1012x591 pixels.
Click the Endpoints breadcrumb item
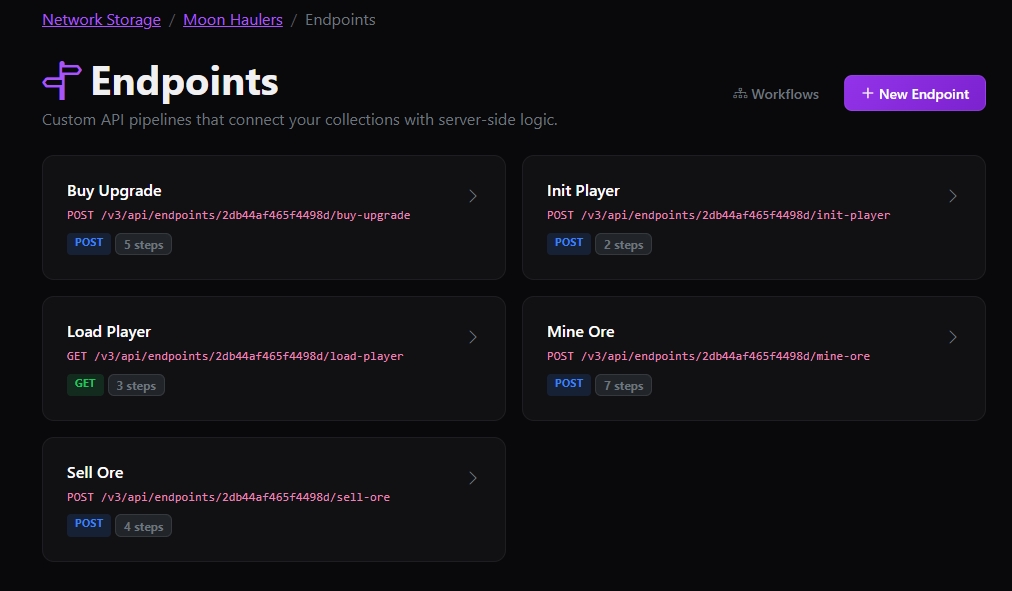coord(340,20)
